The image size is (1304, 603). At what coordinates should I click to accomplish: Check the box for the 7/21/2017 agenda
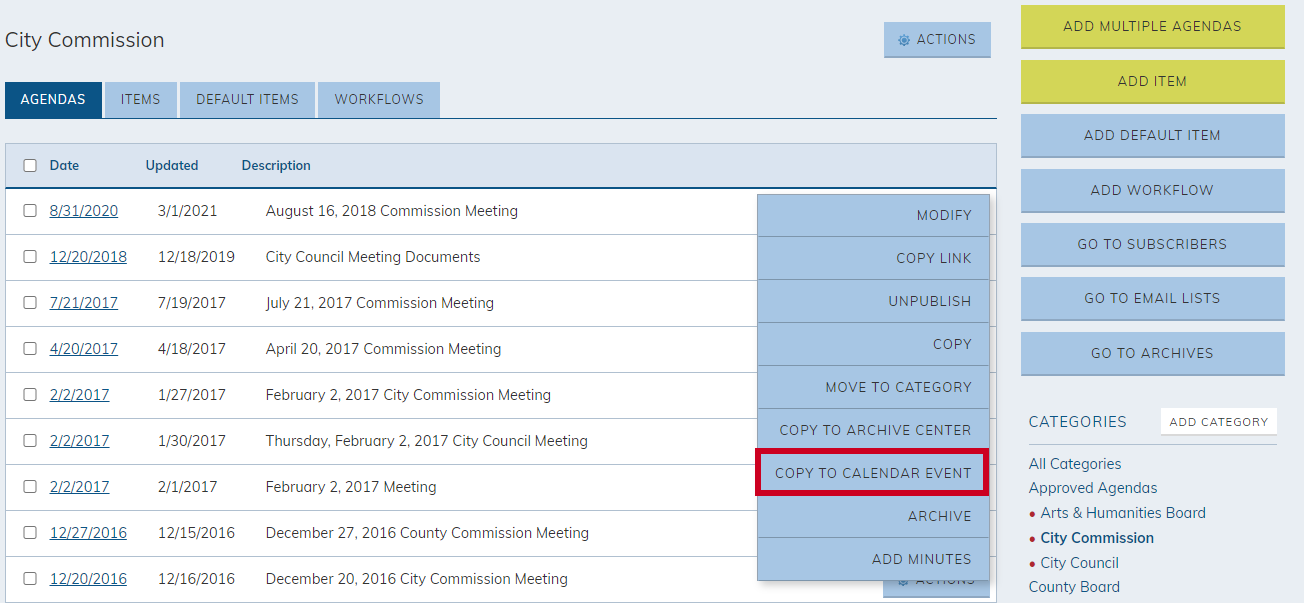click(x=30, y=303)
